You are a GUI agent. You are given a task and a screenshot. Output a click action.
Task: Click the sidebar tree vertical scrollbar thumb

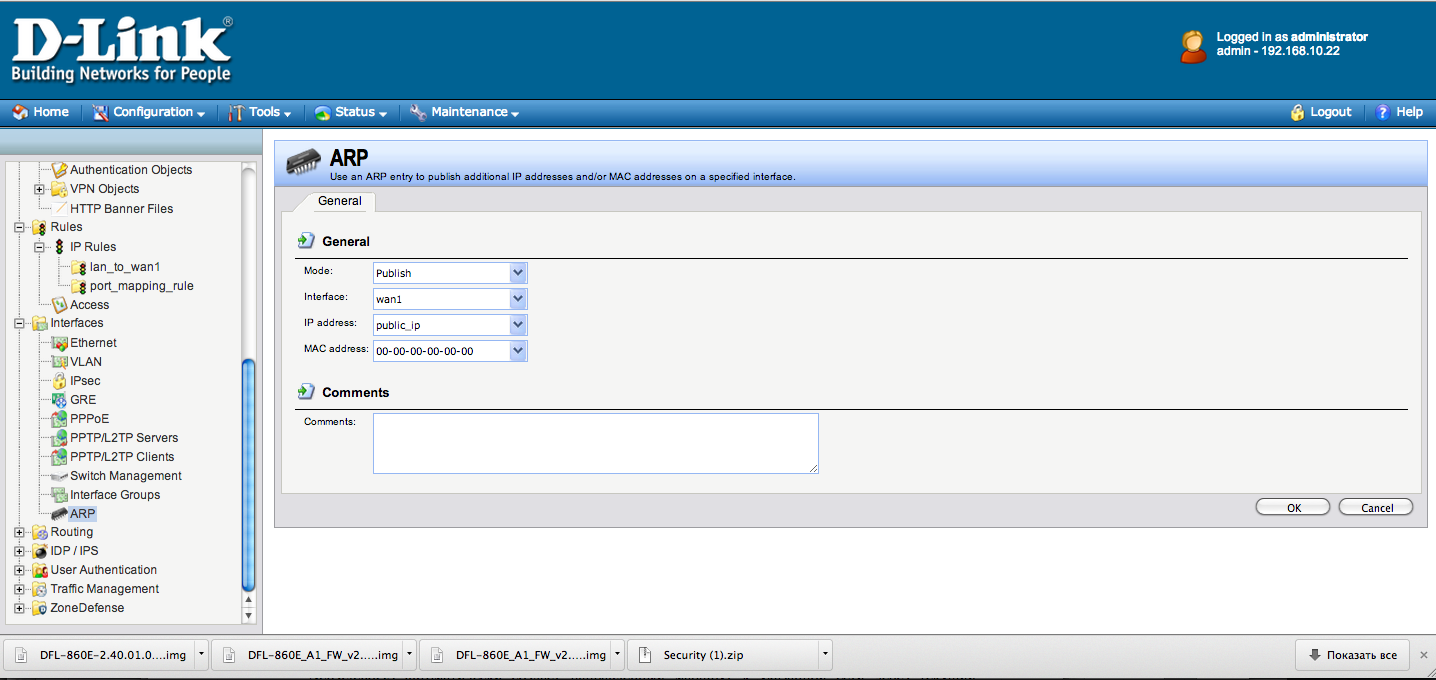[x=249, y=475]
